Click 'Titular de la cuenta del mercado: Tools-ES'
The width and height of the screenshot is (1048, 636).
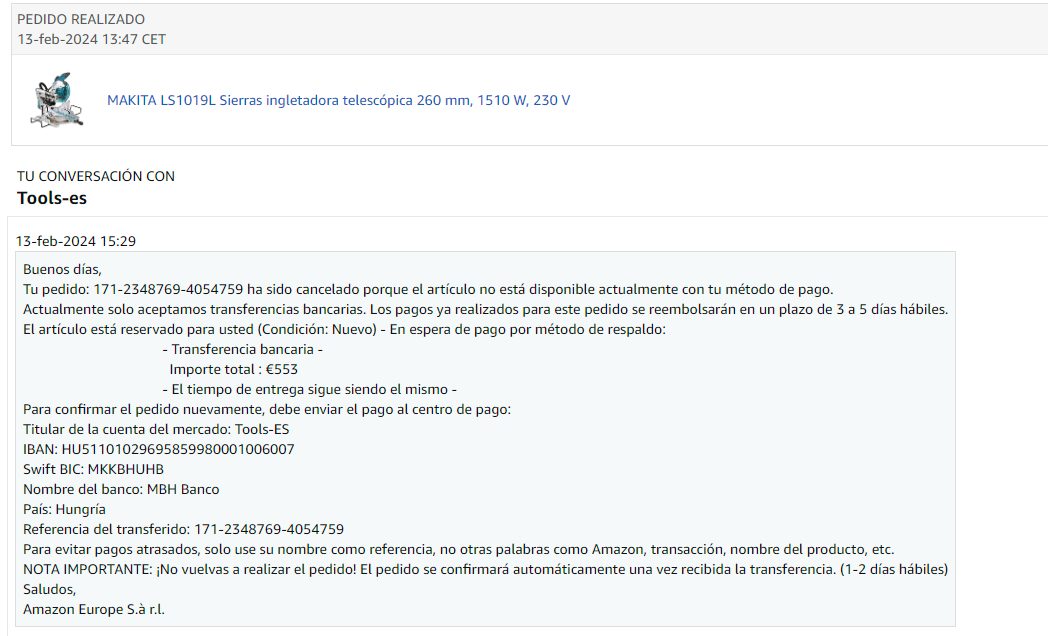point(156,430)
